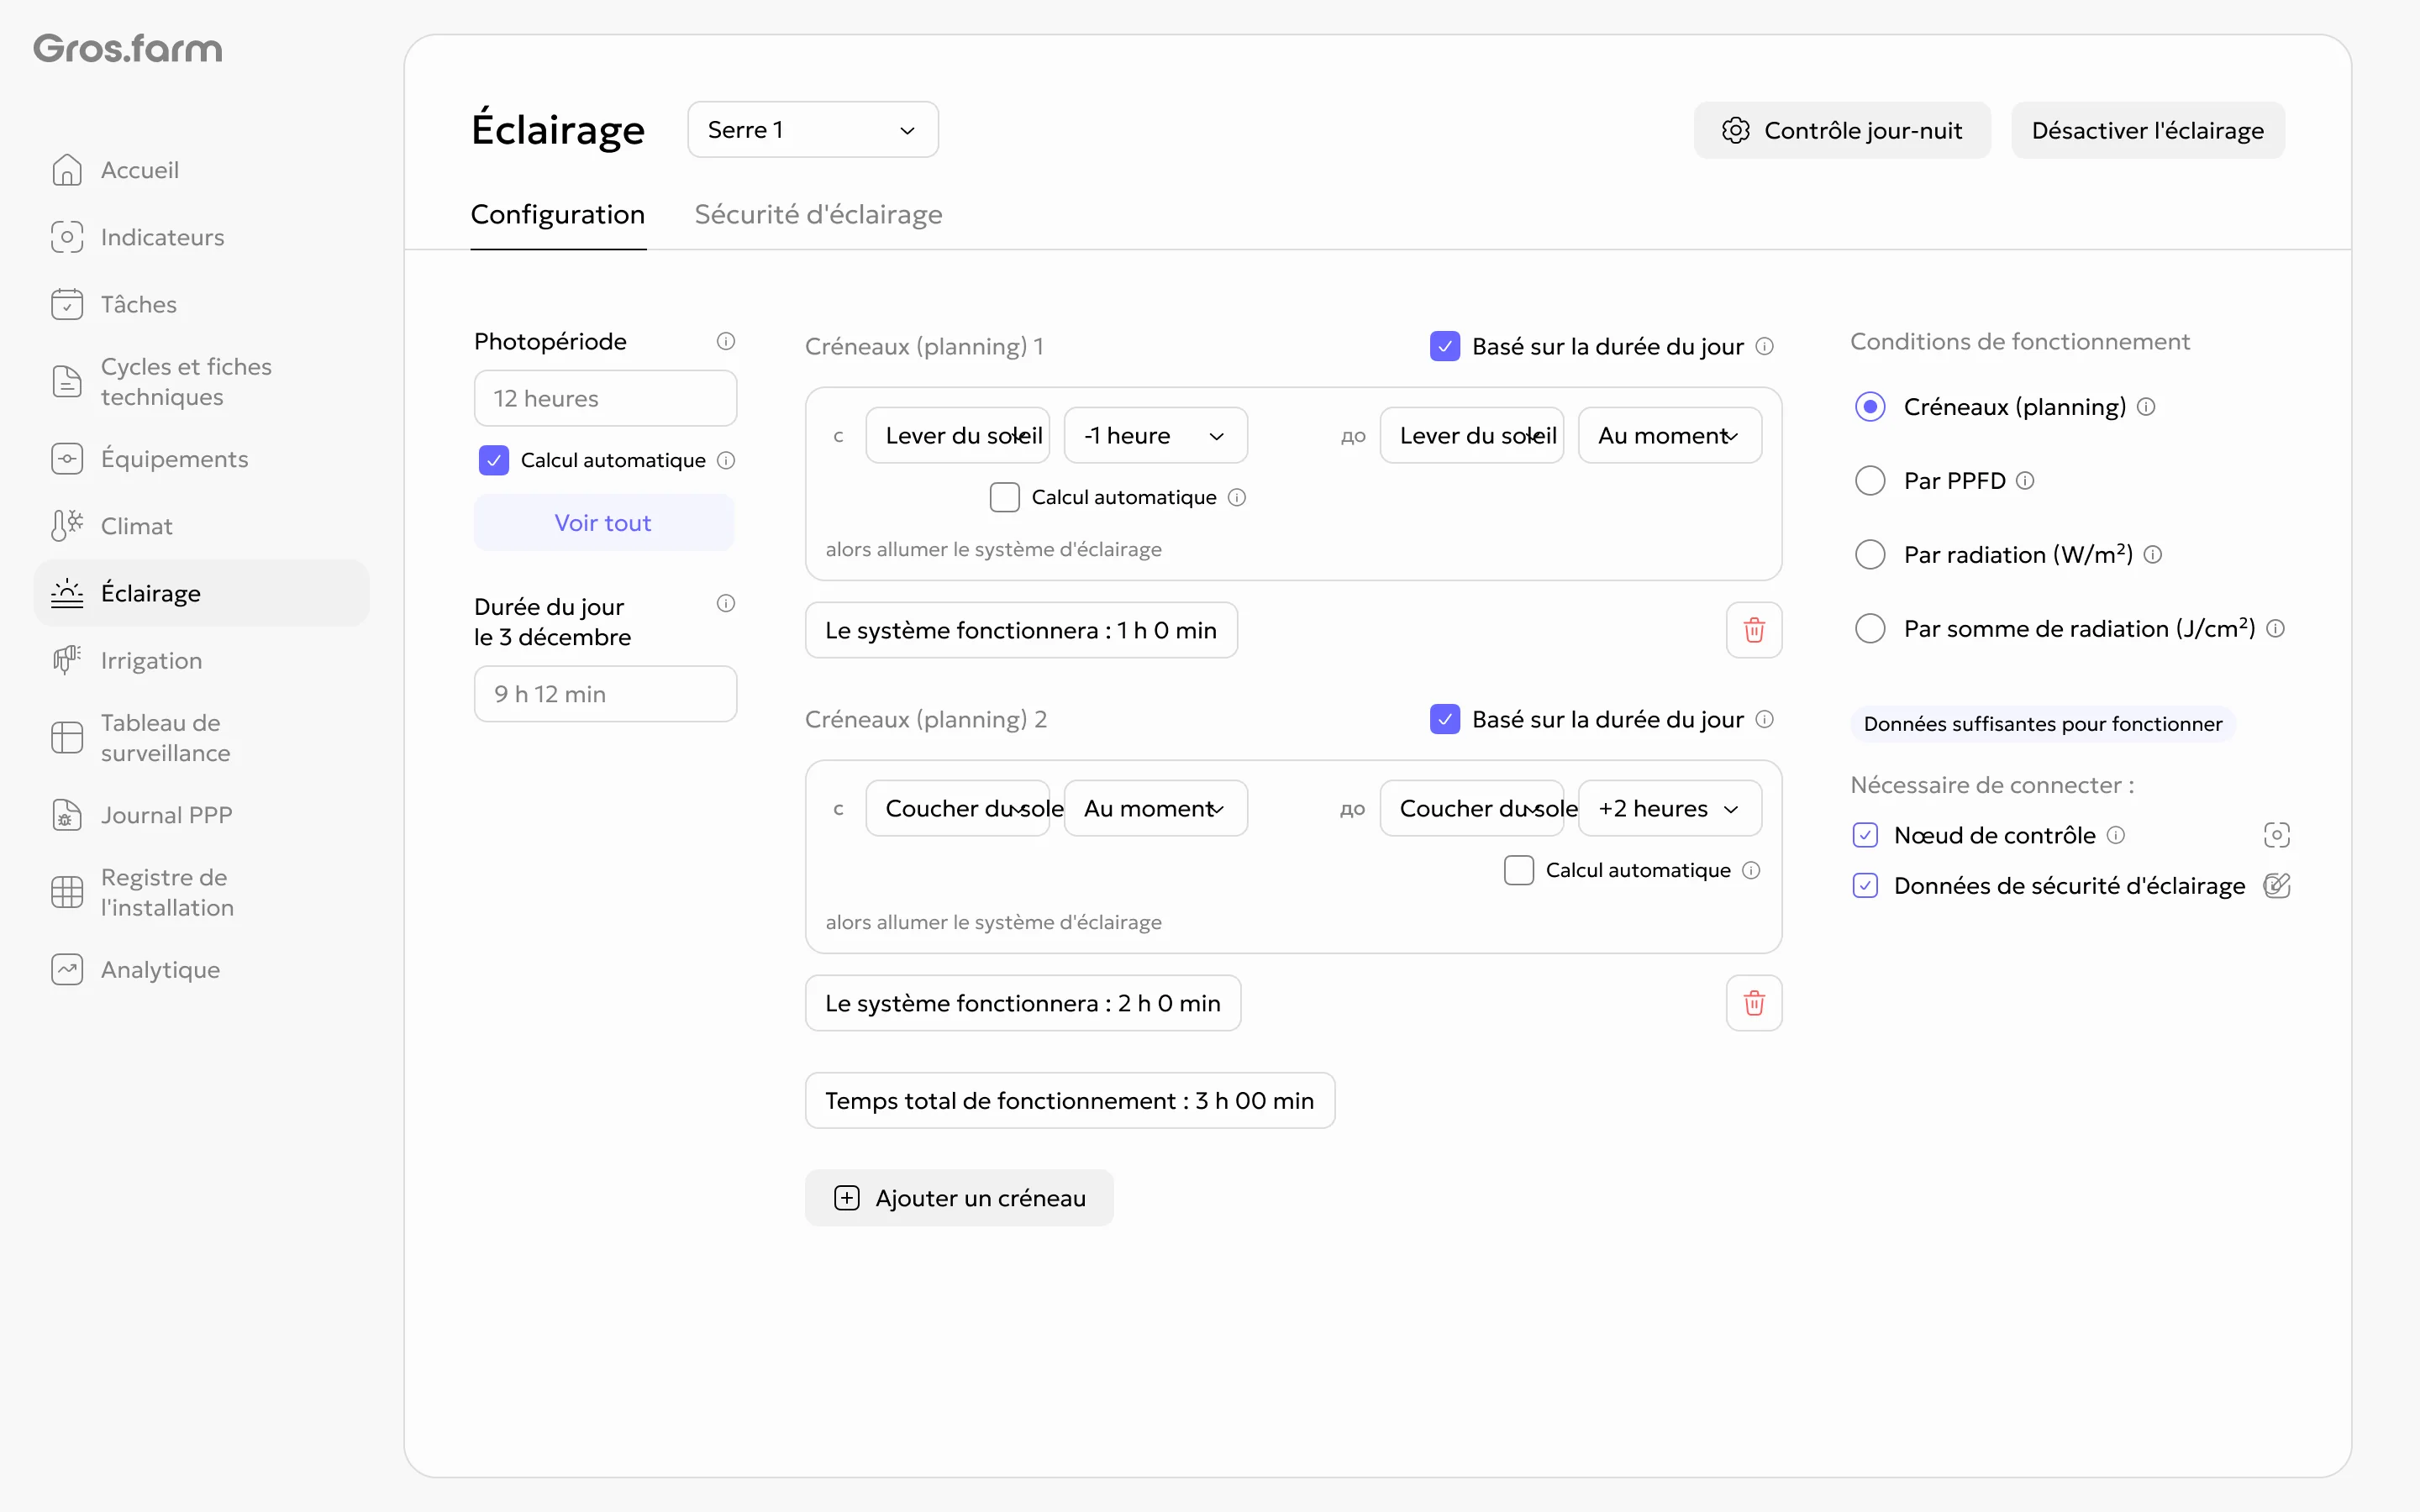Click the Indicateurs sidebar icon

pos(67,237)
